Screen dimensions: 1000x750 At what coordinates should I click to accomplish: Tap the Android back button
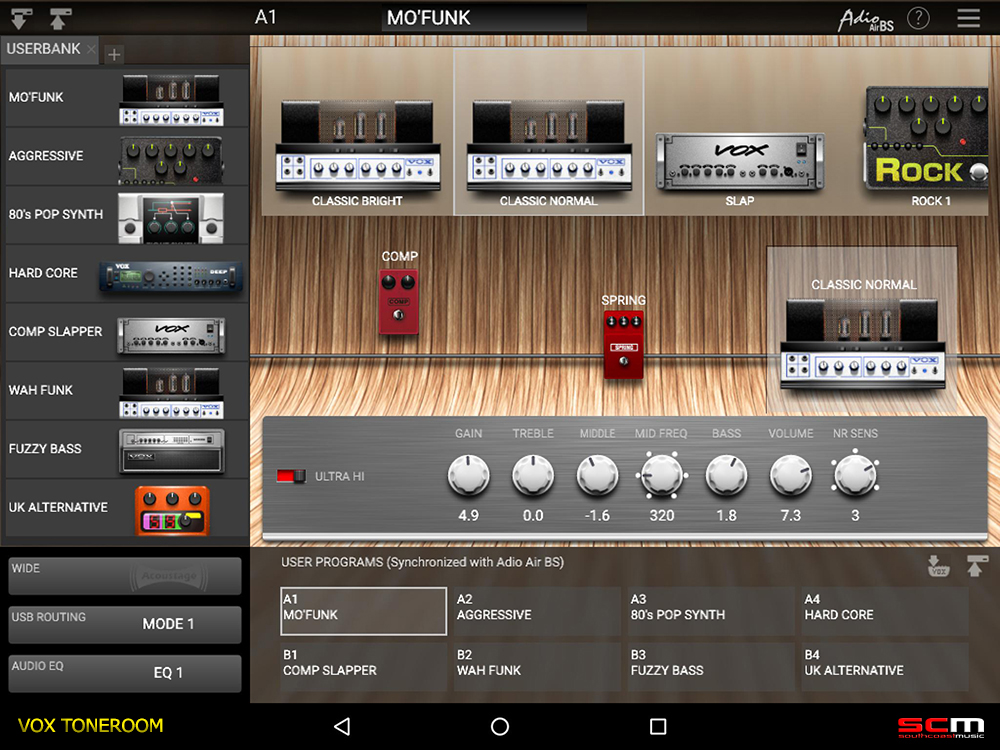(x=342, y=726)
